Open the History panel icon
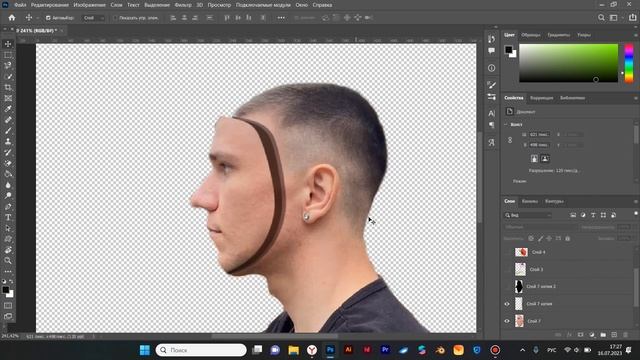 pos(491,39)
